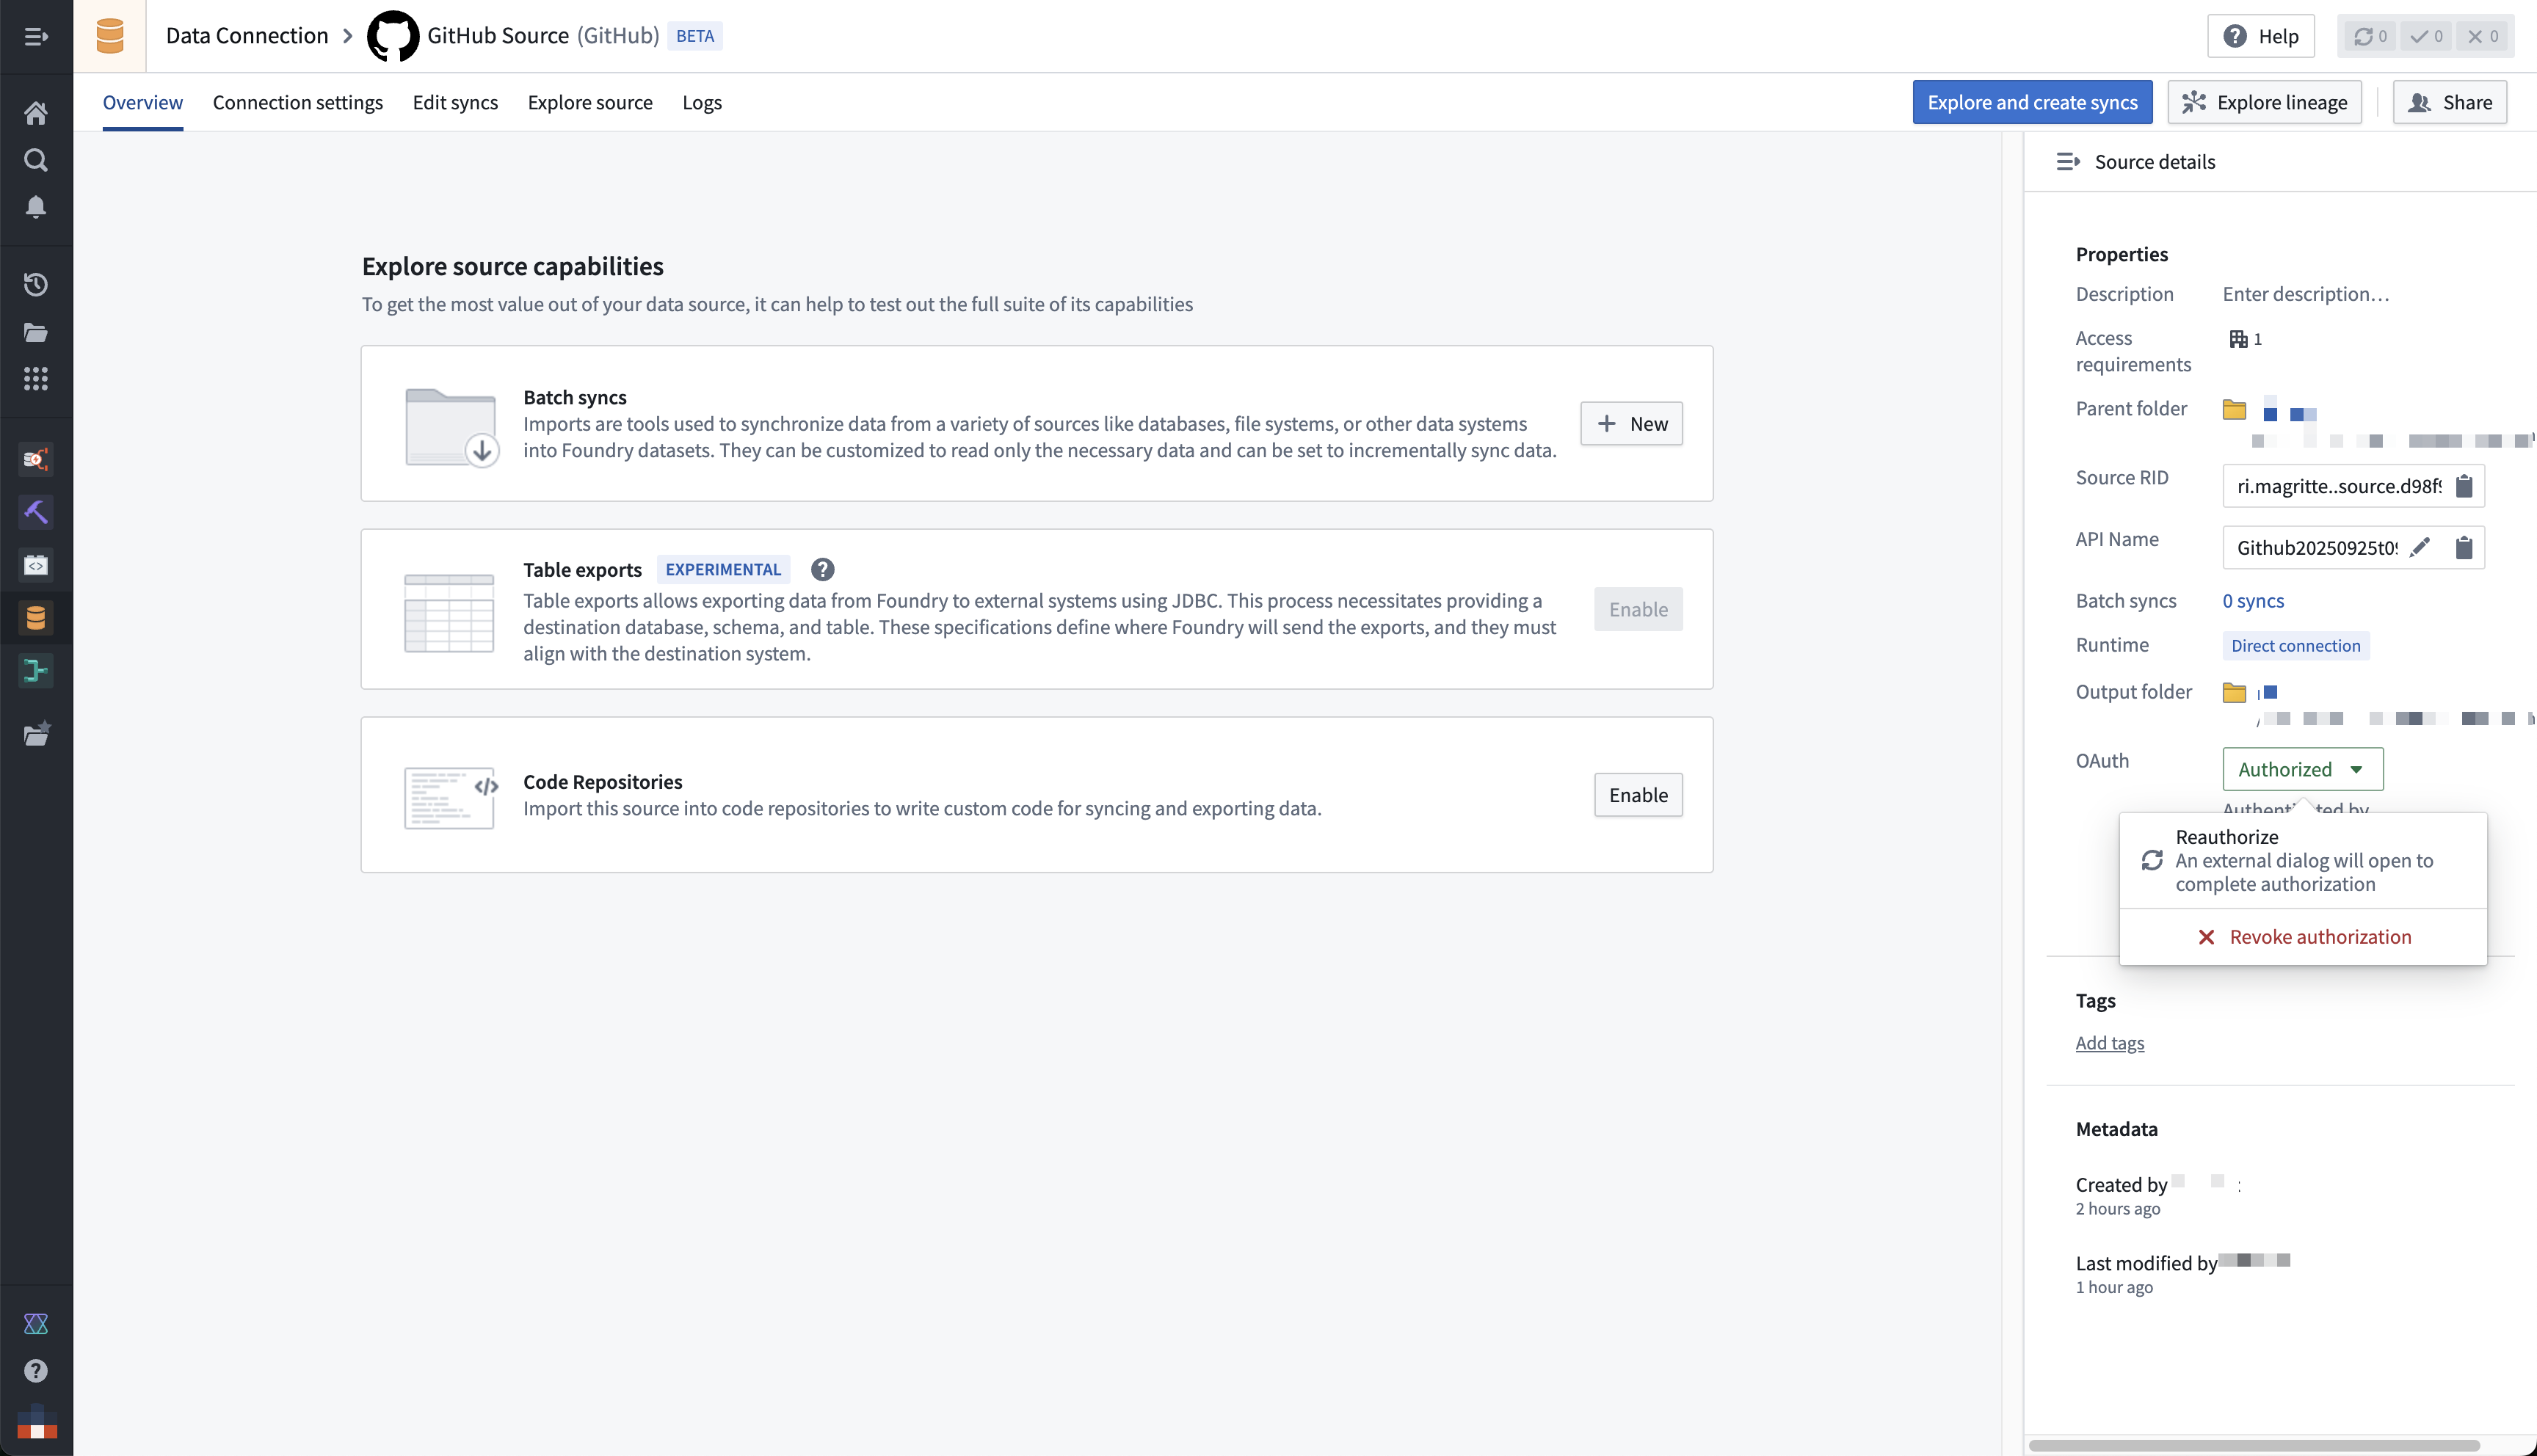This screenshot has height=1456, width=2537.
Task: Open the Authorized OAuth dropdown
Action: 2302,769
